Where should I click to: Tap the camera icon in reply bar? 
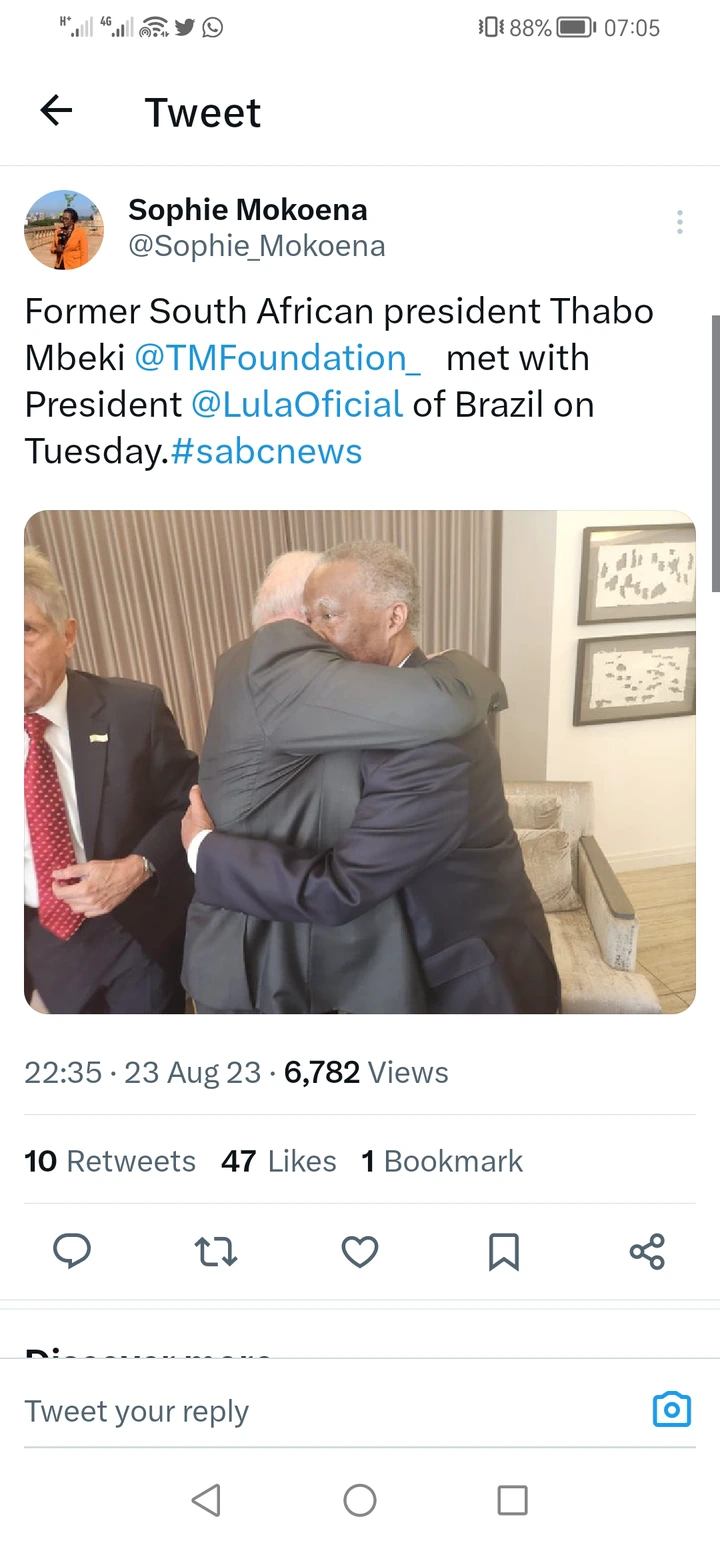[x=672, y=1409]
